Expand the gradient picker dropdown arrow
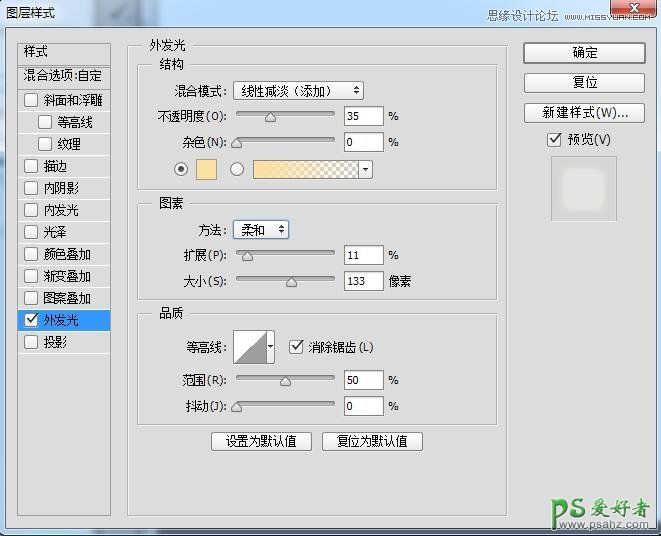Image resolution: width=661 pixels, height=536 pixels. click(366, 170)
